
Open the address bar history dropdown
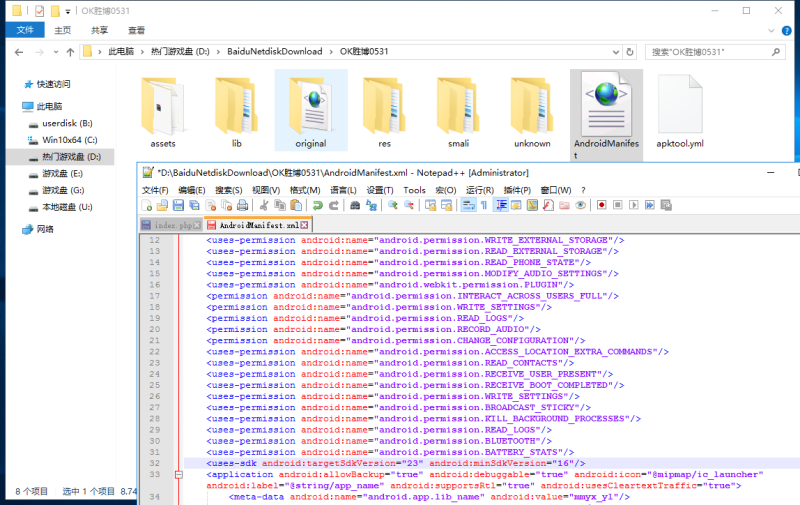pos(616,52)
